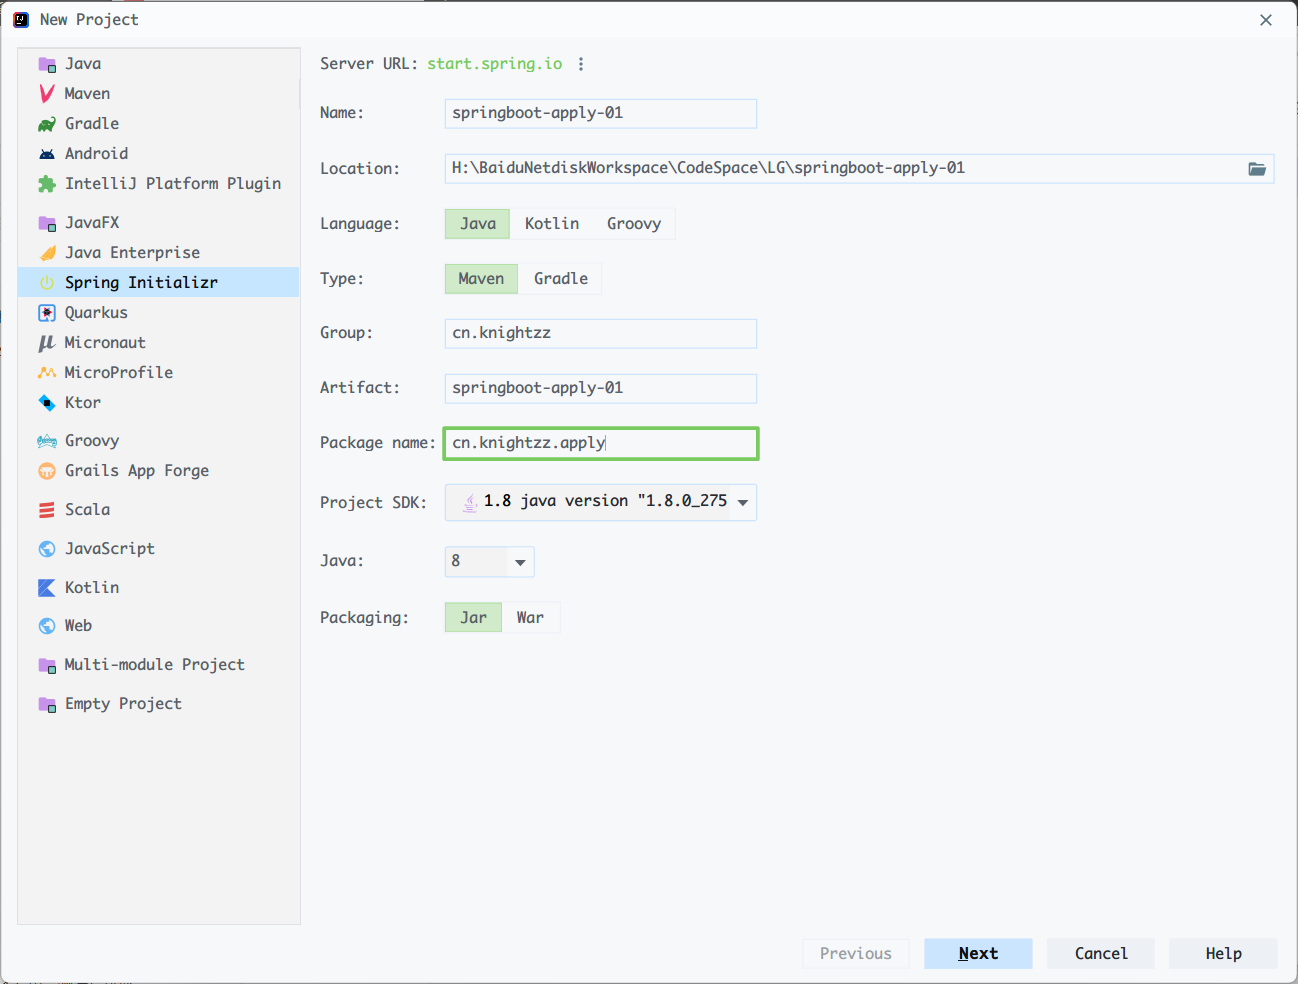Focus the Group input field

tap(600, 334)
